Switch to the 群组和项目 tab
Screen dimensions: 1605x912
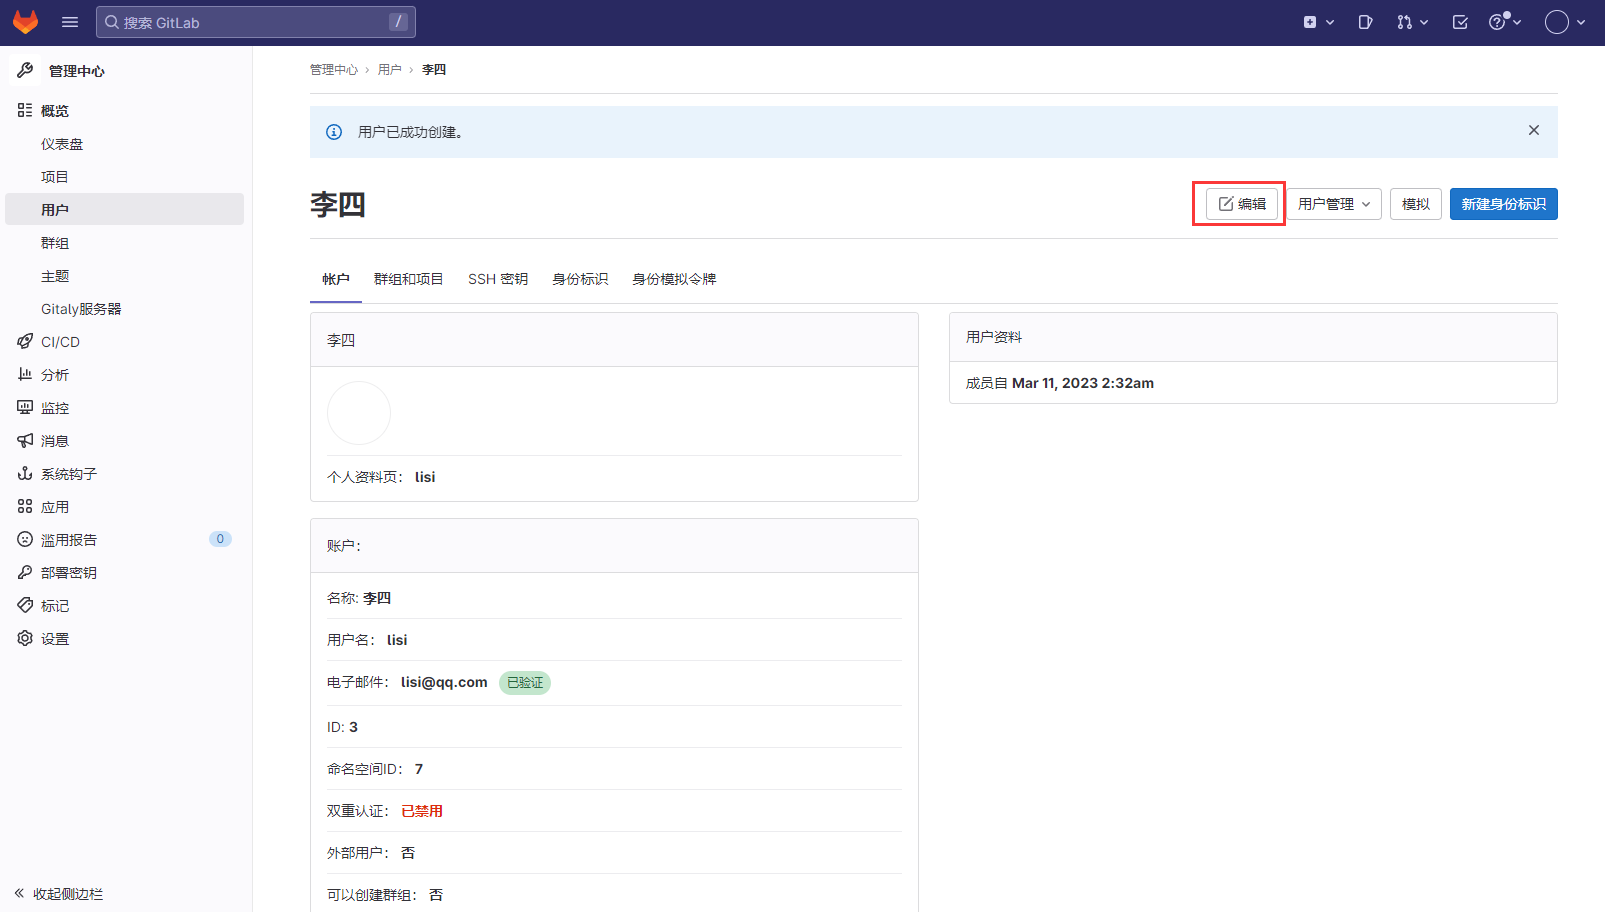pos(408,279)
